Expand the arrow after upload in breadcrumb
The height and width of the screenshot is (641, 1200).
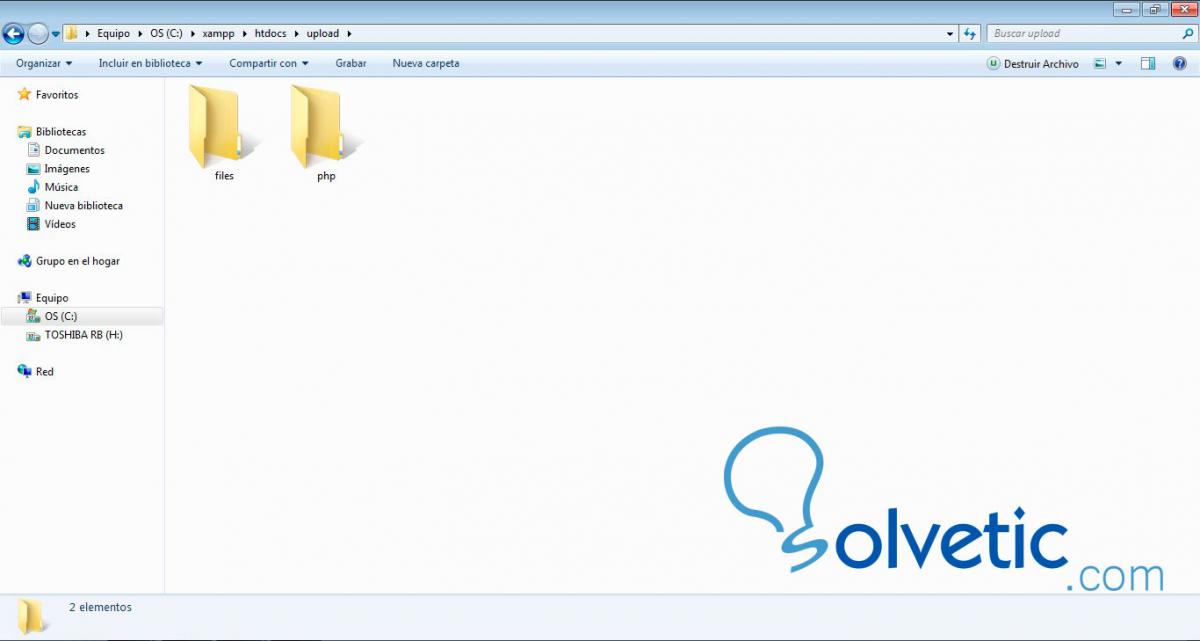click(349, 34)
